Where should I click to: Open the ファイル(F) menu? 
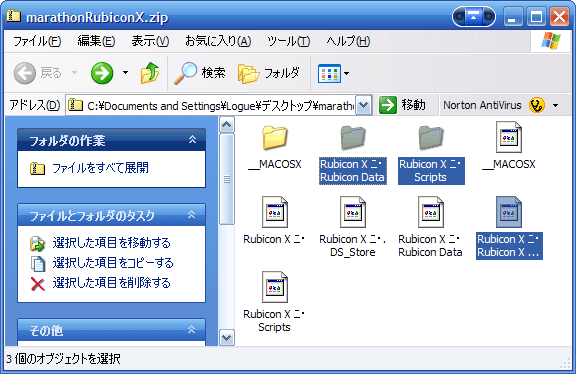[37, 41]
